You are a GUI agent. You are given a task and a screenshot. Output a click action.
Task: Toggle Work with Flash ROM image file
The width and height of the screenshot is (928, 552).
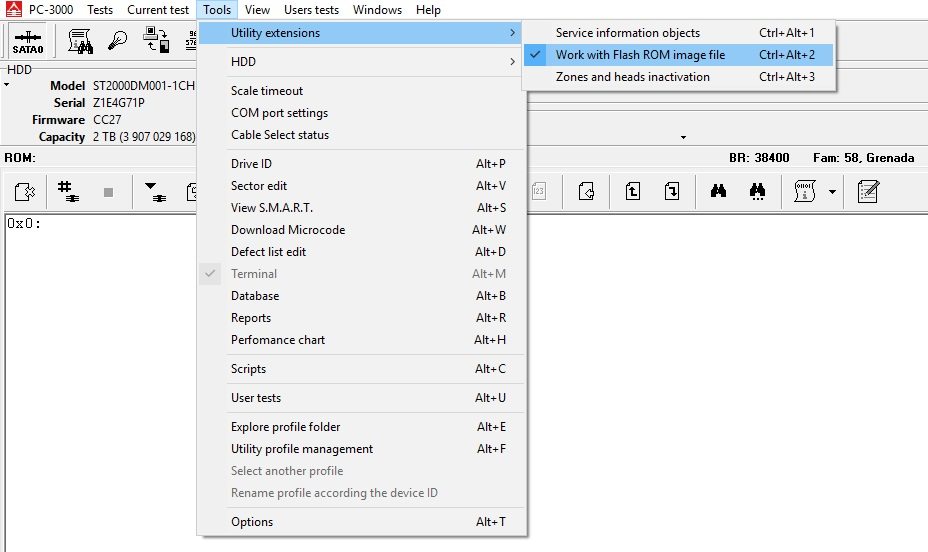[x=678, y=55]
